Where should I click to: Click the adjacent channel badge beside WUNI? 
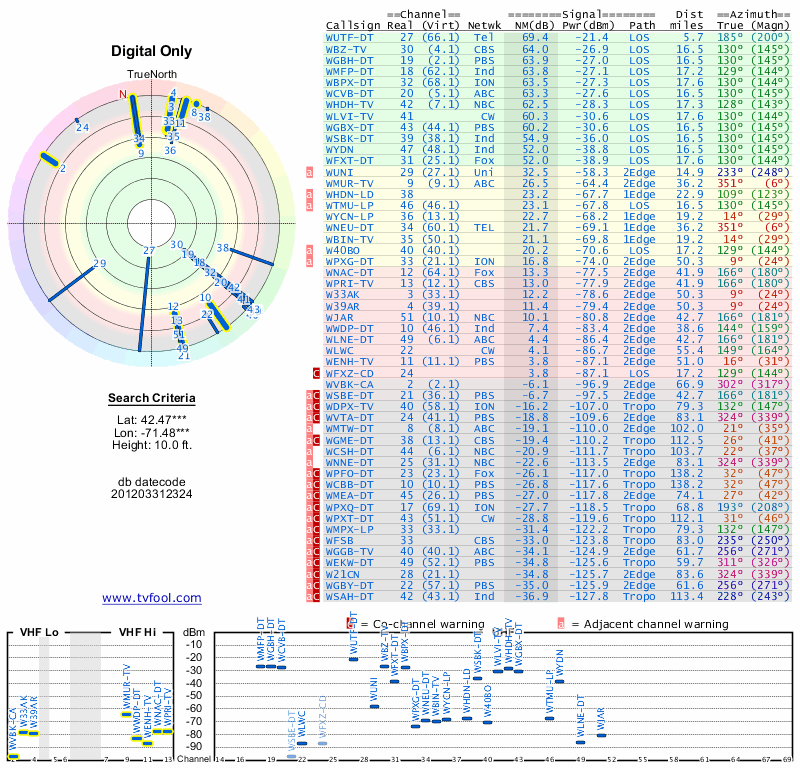309,172
